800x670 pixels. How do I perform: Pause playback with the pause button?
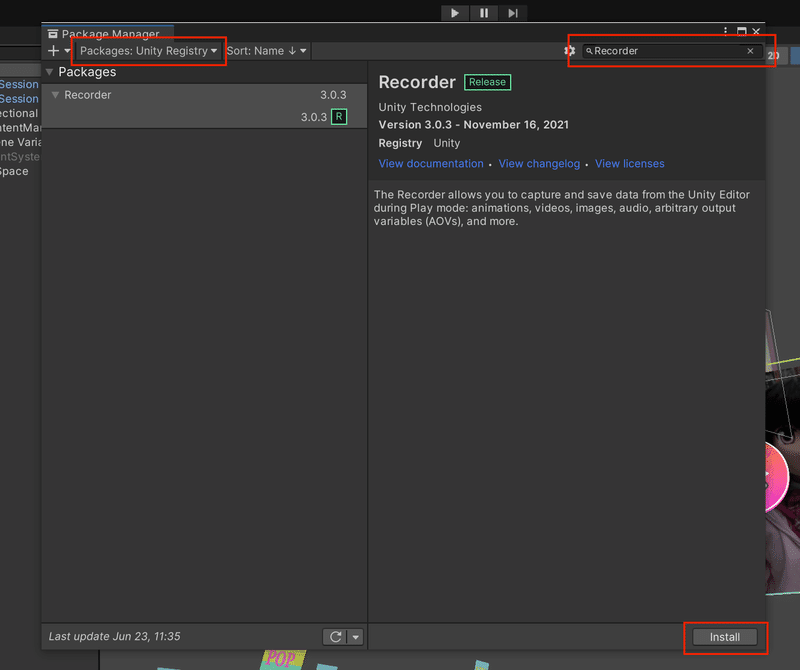[x=484, y=13]
